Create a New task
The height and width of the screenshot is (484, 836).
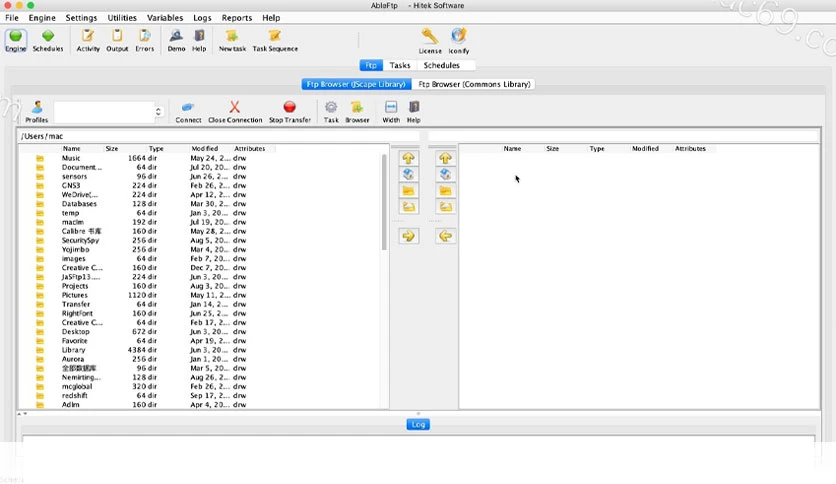232,41
